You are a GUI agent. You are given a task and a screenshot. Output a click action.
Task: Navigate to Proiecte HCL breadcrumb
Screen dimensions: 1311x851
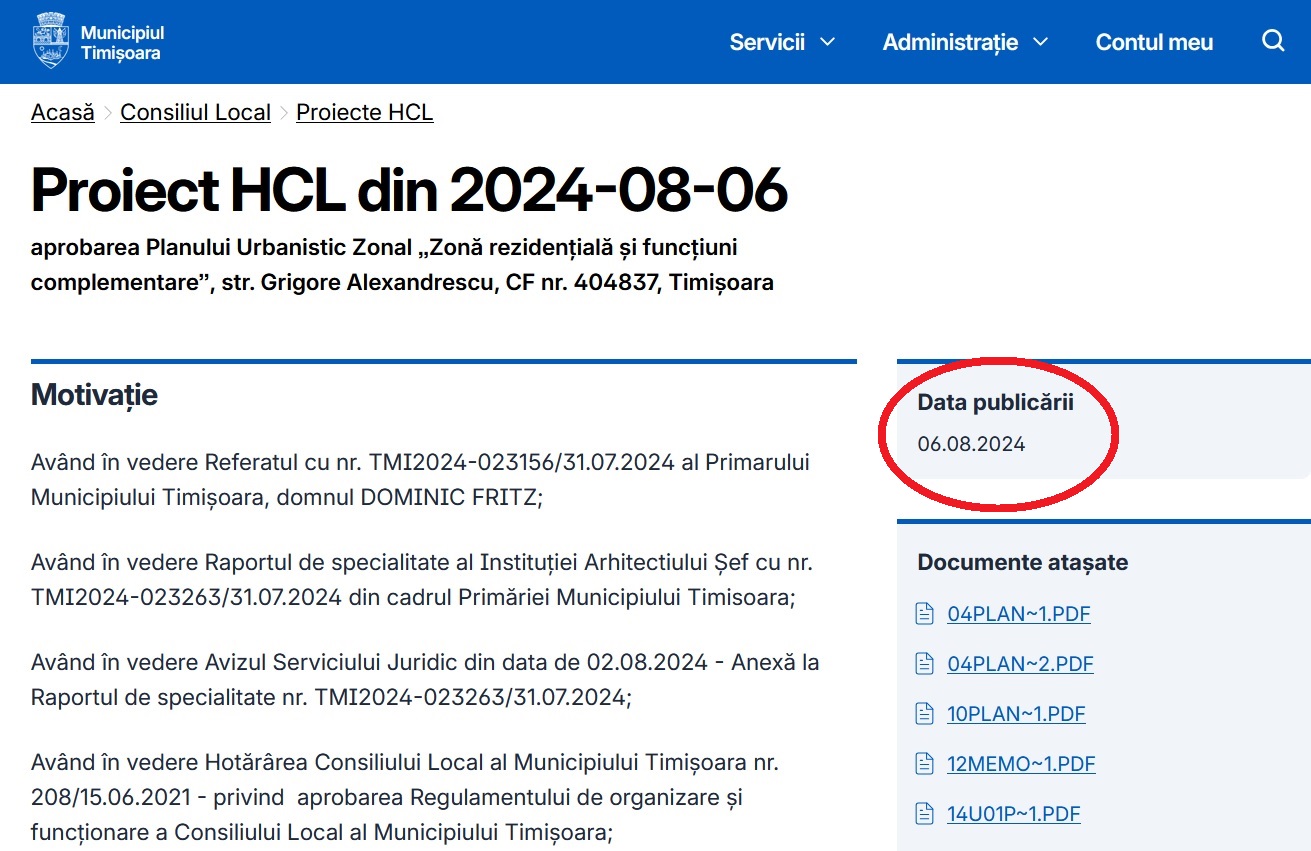[x=365, y=112]
